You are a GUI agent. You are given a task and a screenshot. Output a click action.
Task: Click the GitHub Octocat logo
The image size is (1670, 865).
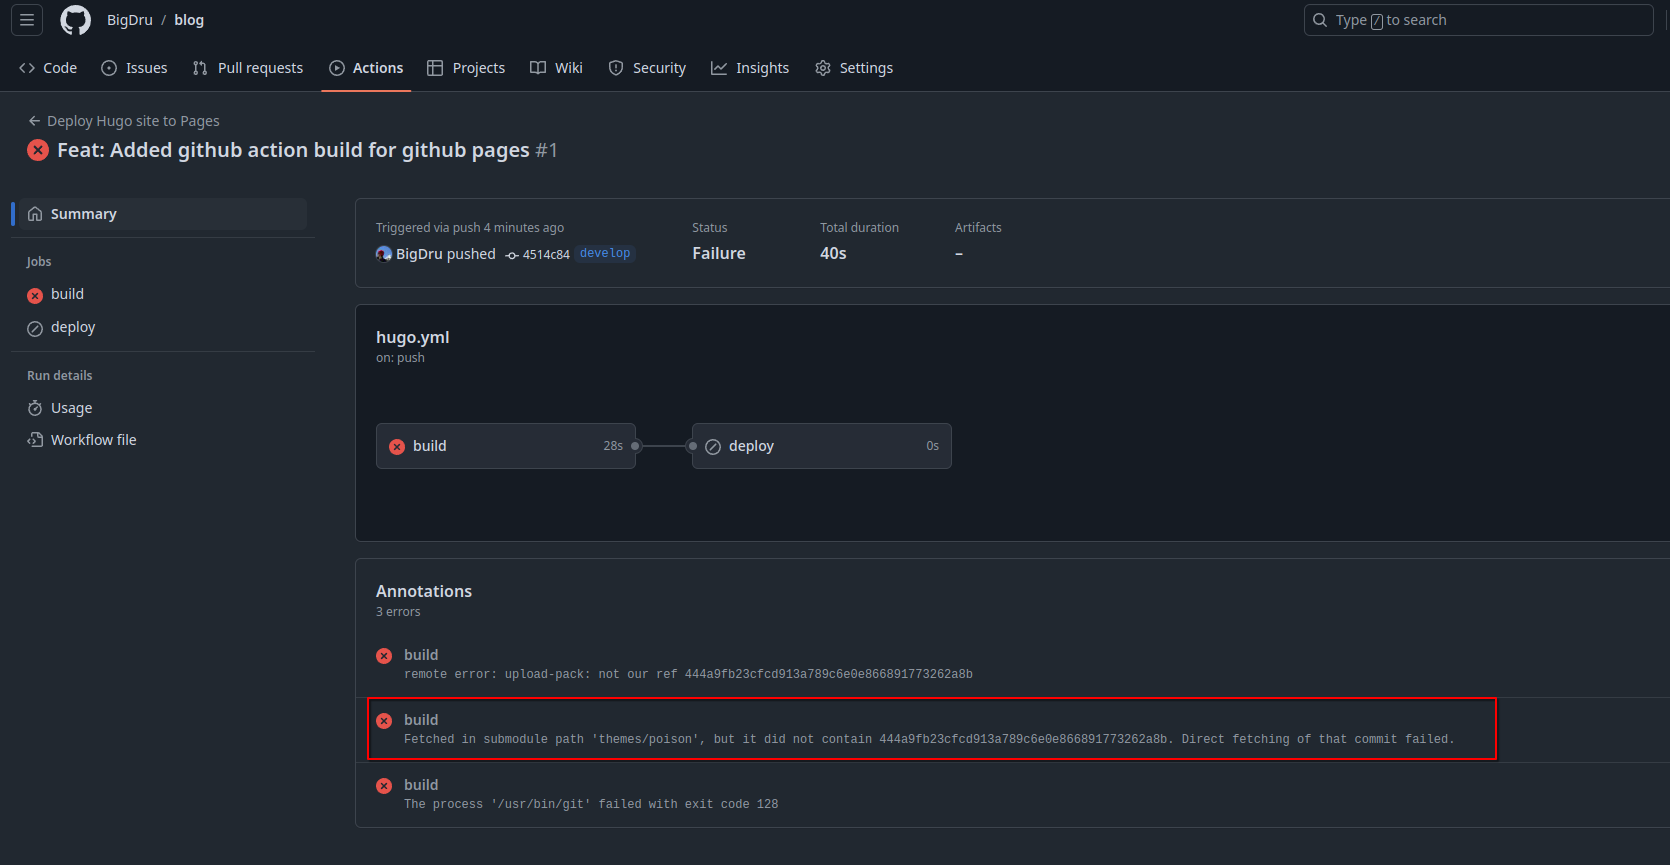76,20
